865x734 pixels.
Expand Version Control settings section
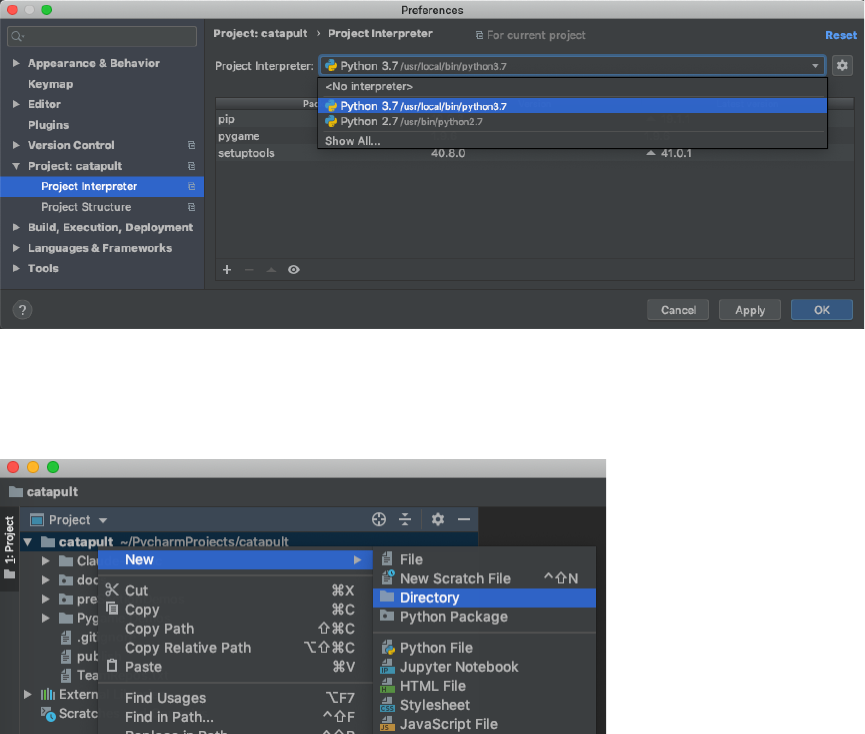tap(16, 145)
